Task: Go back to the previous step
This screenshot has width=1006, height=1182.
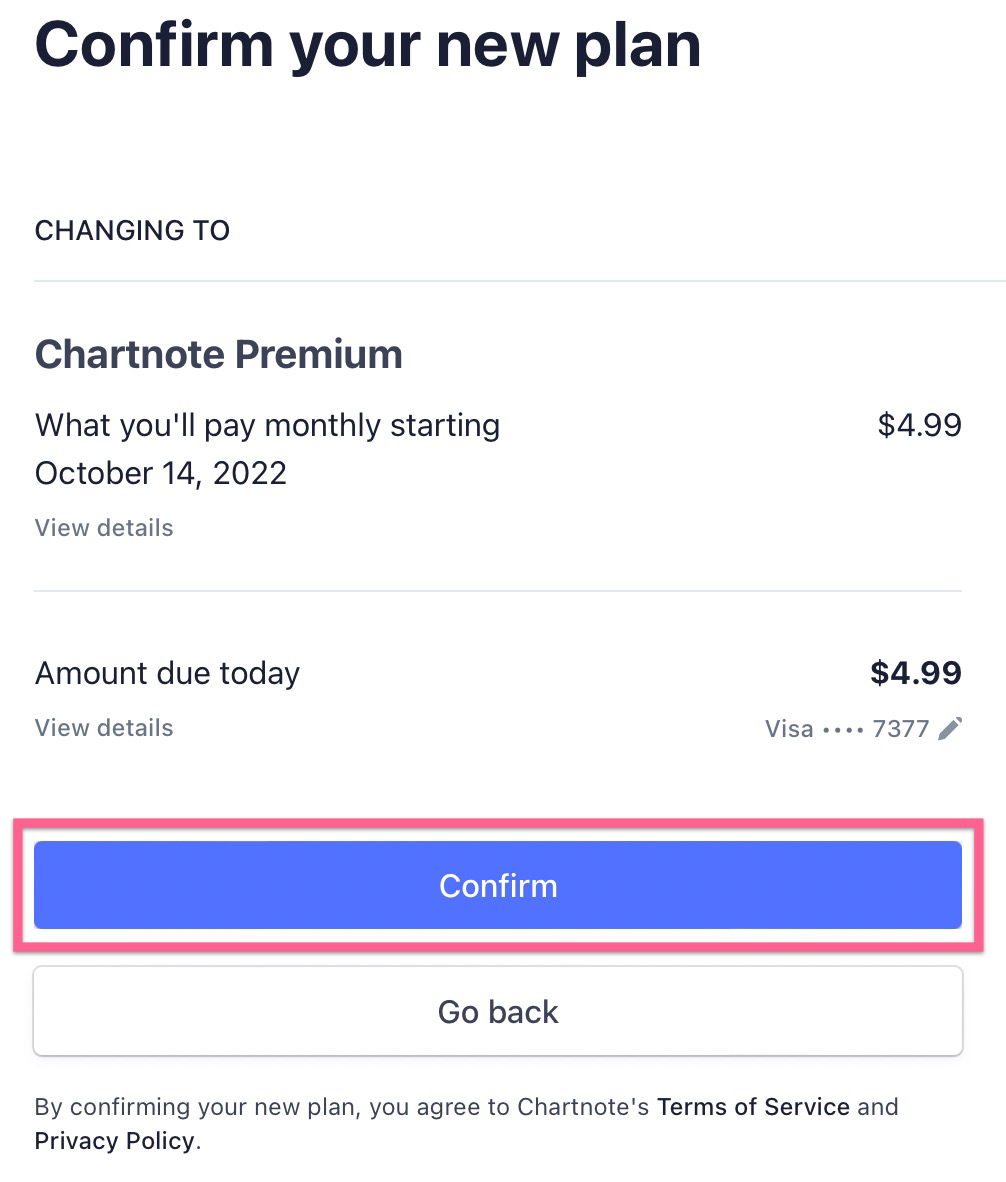Action: [x=498, y=1011]
